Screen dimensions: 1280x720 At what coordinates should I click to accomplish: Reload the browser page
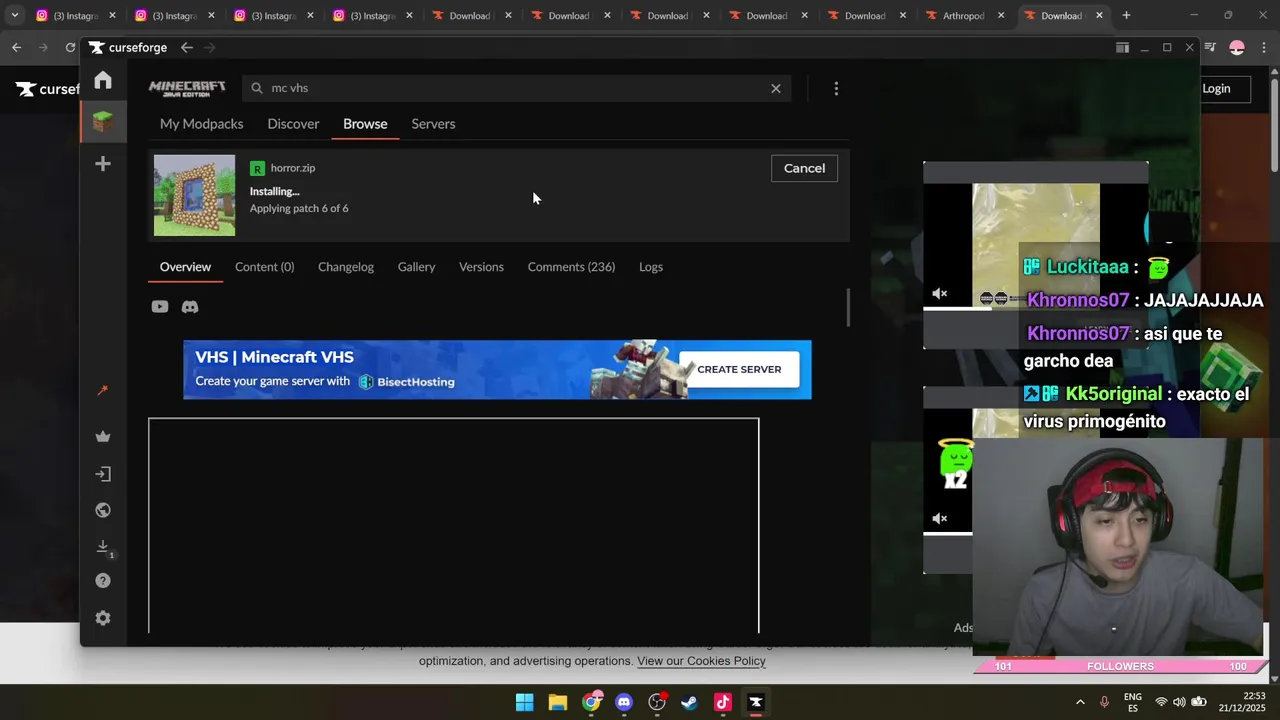[70, 47]
